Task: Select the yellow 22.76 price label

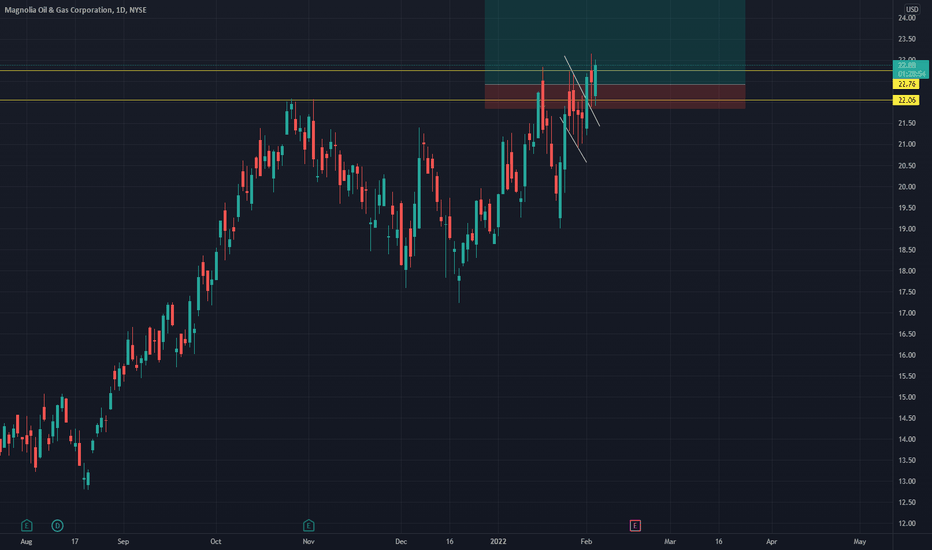Action: (906, 84)
